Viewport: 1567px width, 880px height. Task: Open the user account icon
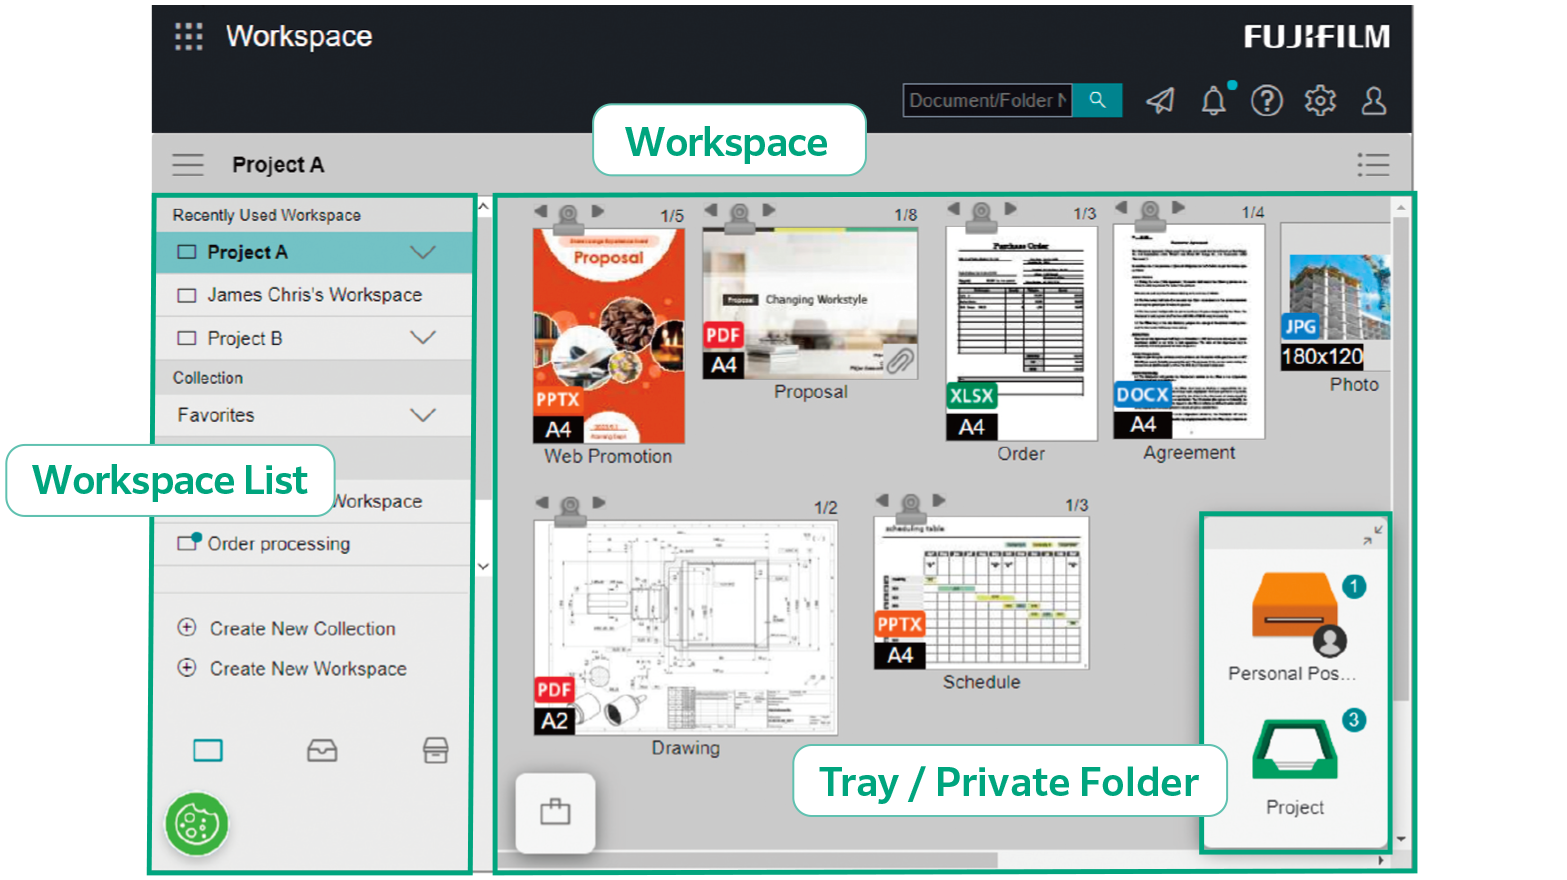(x=1374, y=100)
